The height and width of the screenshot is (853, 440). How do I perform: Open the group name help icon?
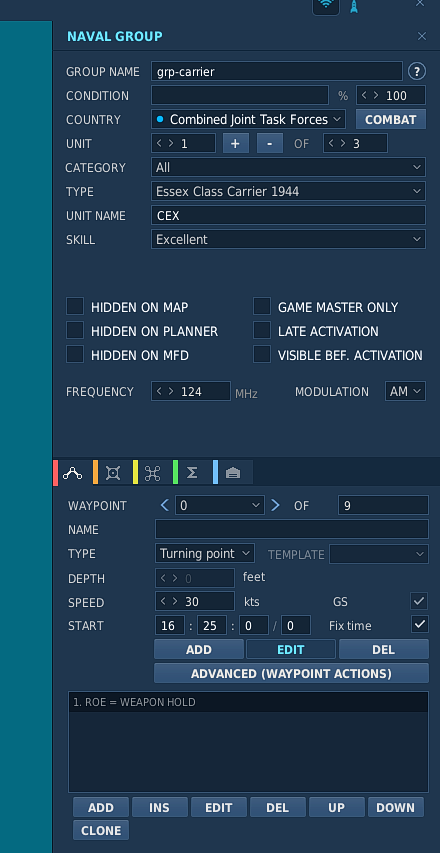click(x=416, y=71)
